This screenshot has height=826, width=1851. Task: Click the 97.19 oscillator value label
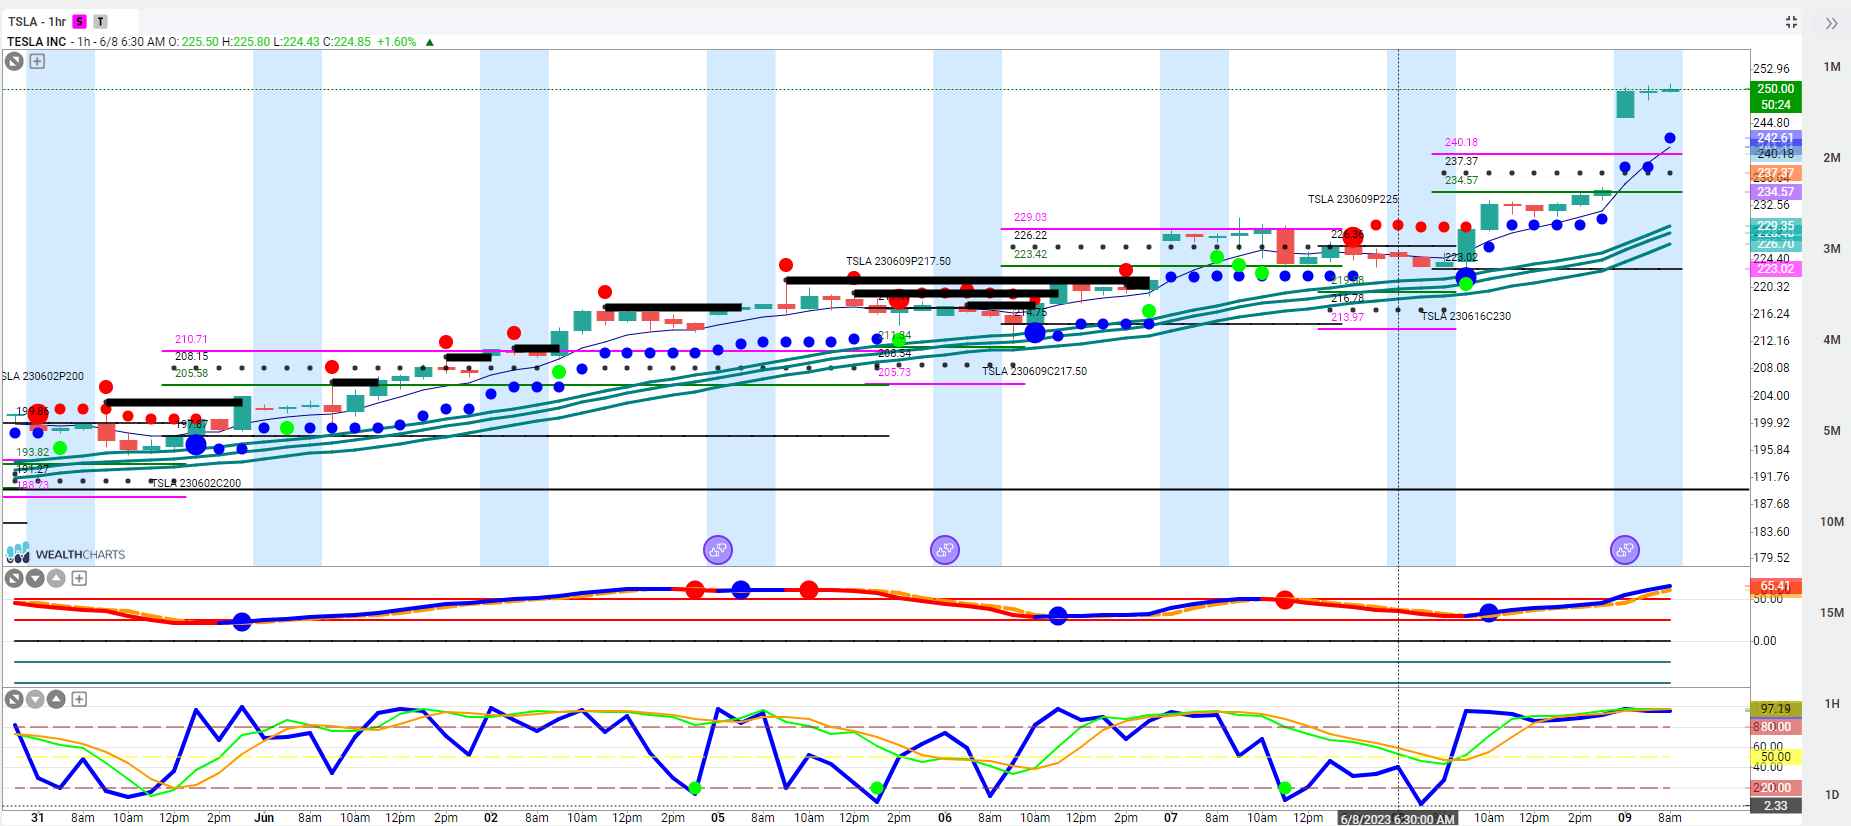coord(1775,709)
